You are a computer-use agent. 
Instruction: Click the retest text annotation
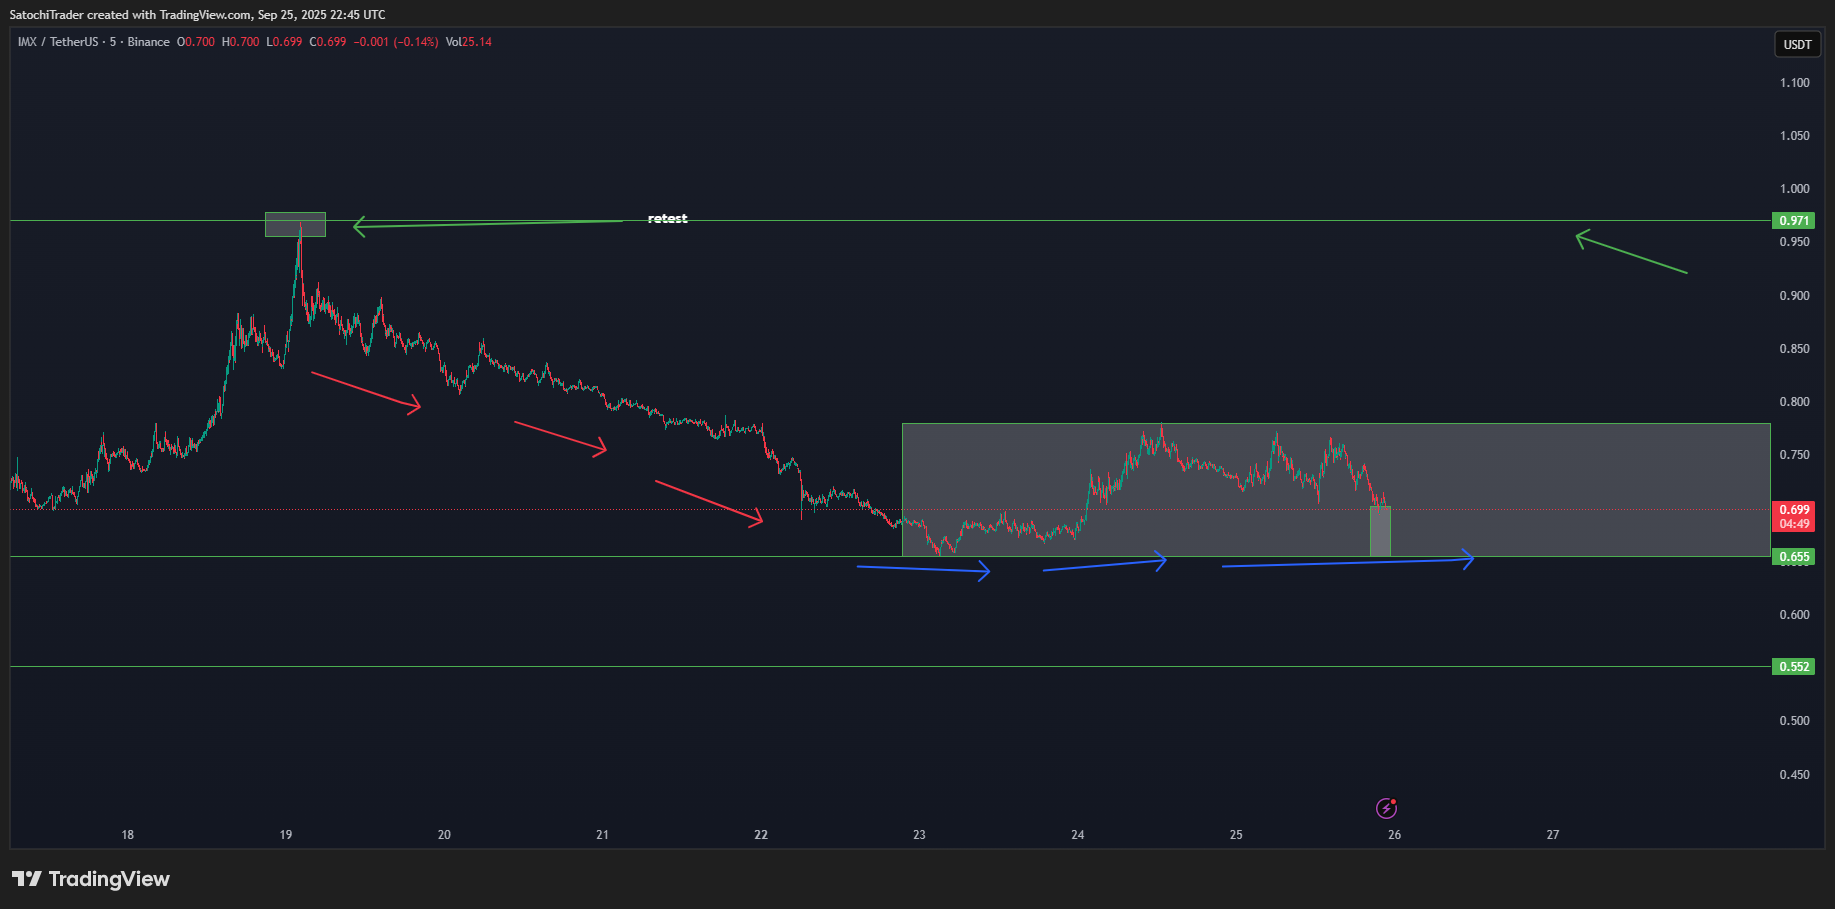coord(667,218)
